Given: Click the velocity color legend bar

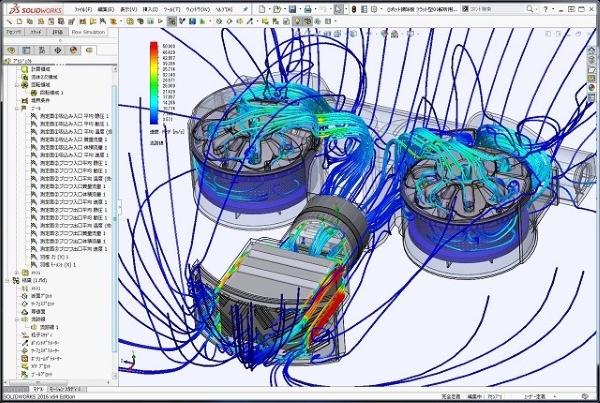Looking at the screenshot, I should [x=151, y=84].
